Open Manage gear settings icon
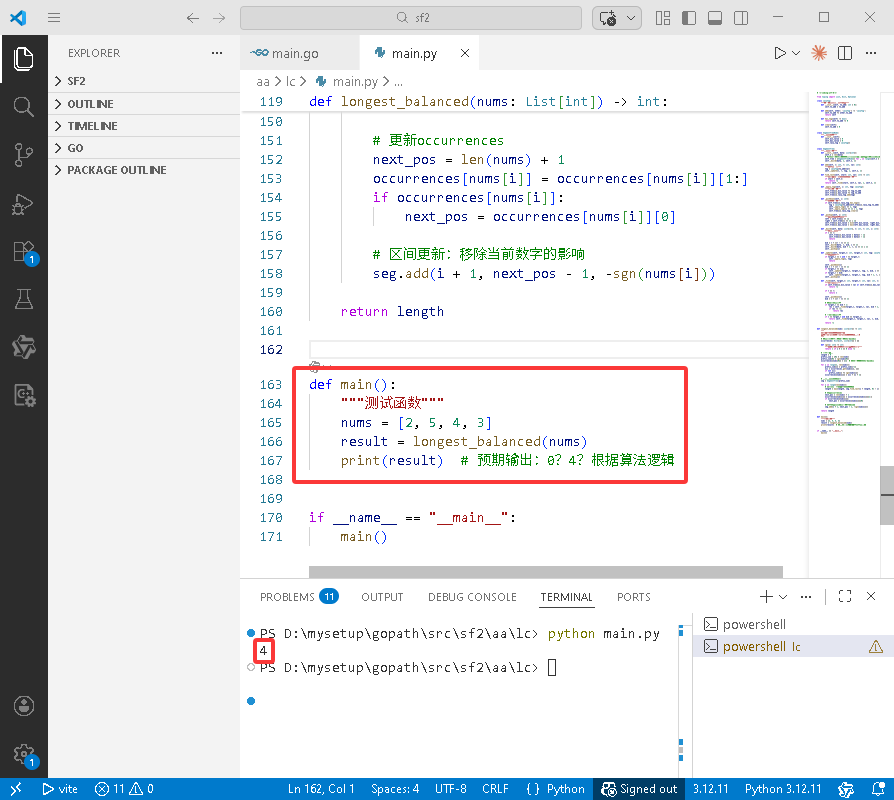Image resolution: width=894 pixels, height=800 pixels. point(25,756)
